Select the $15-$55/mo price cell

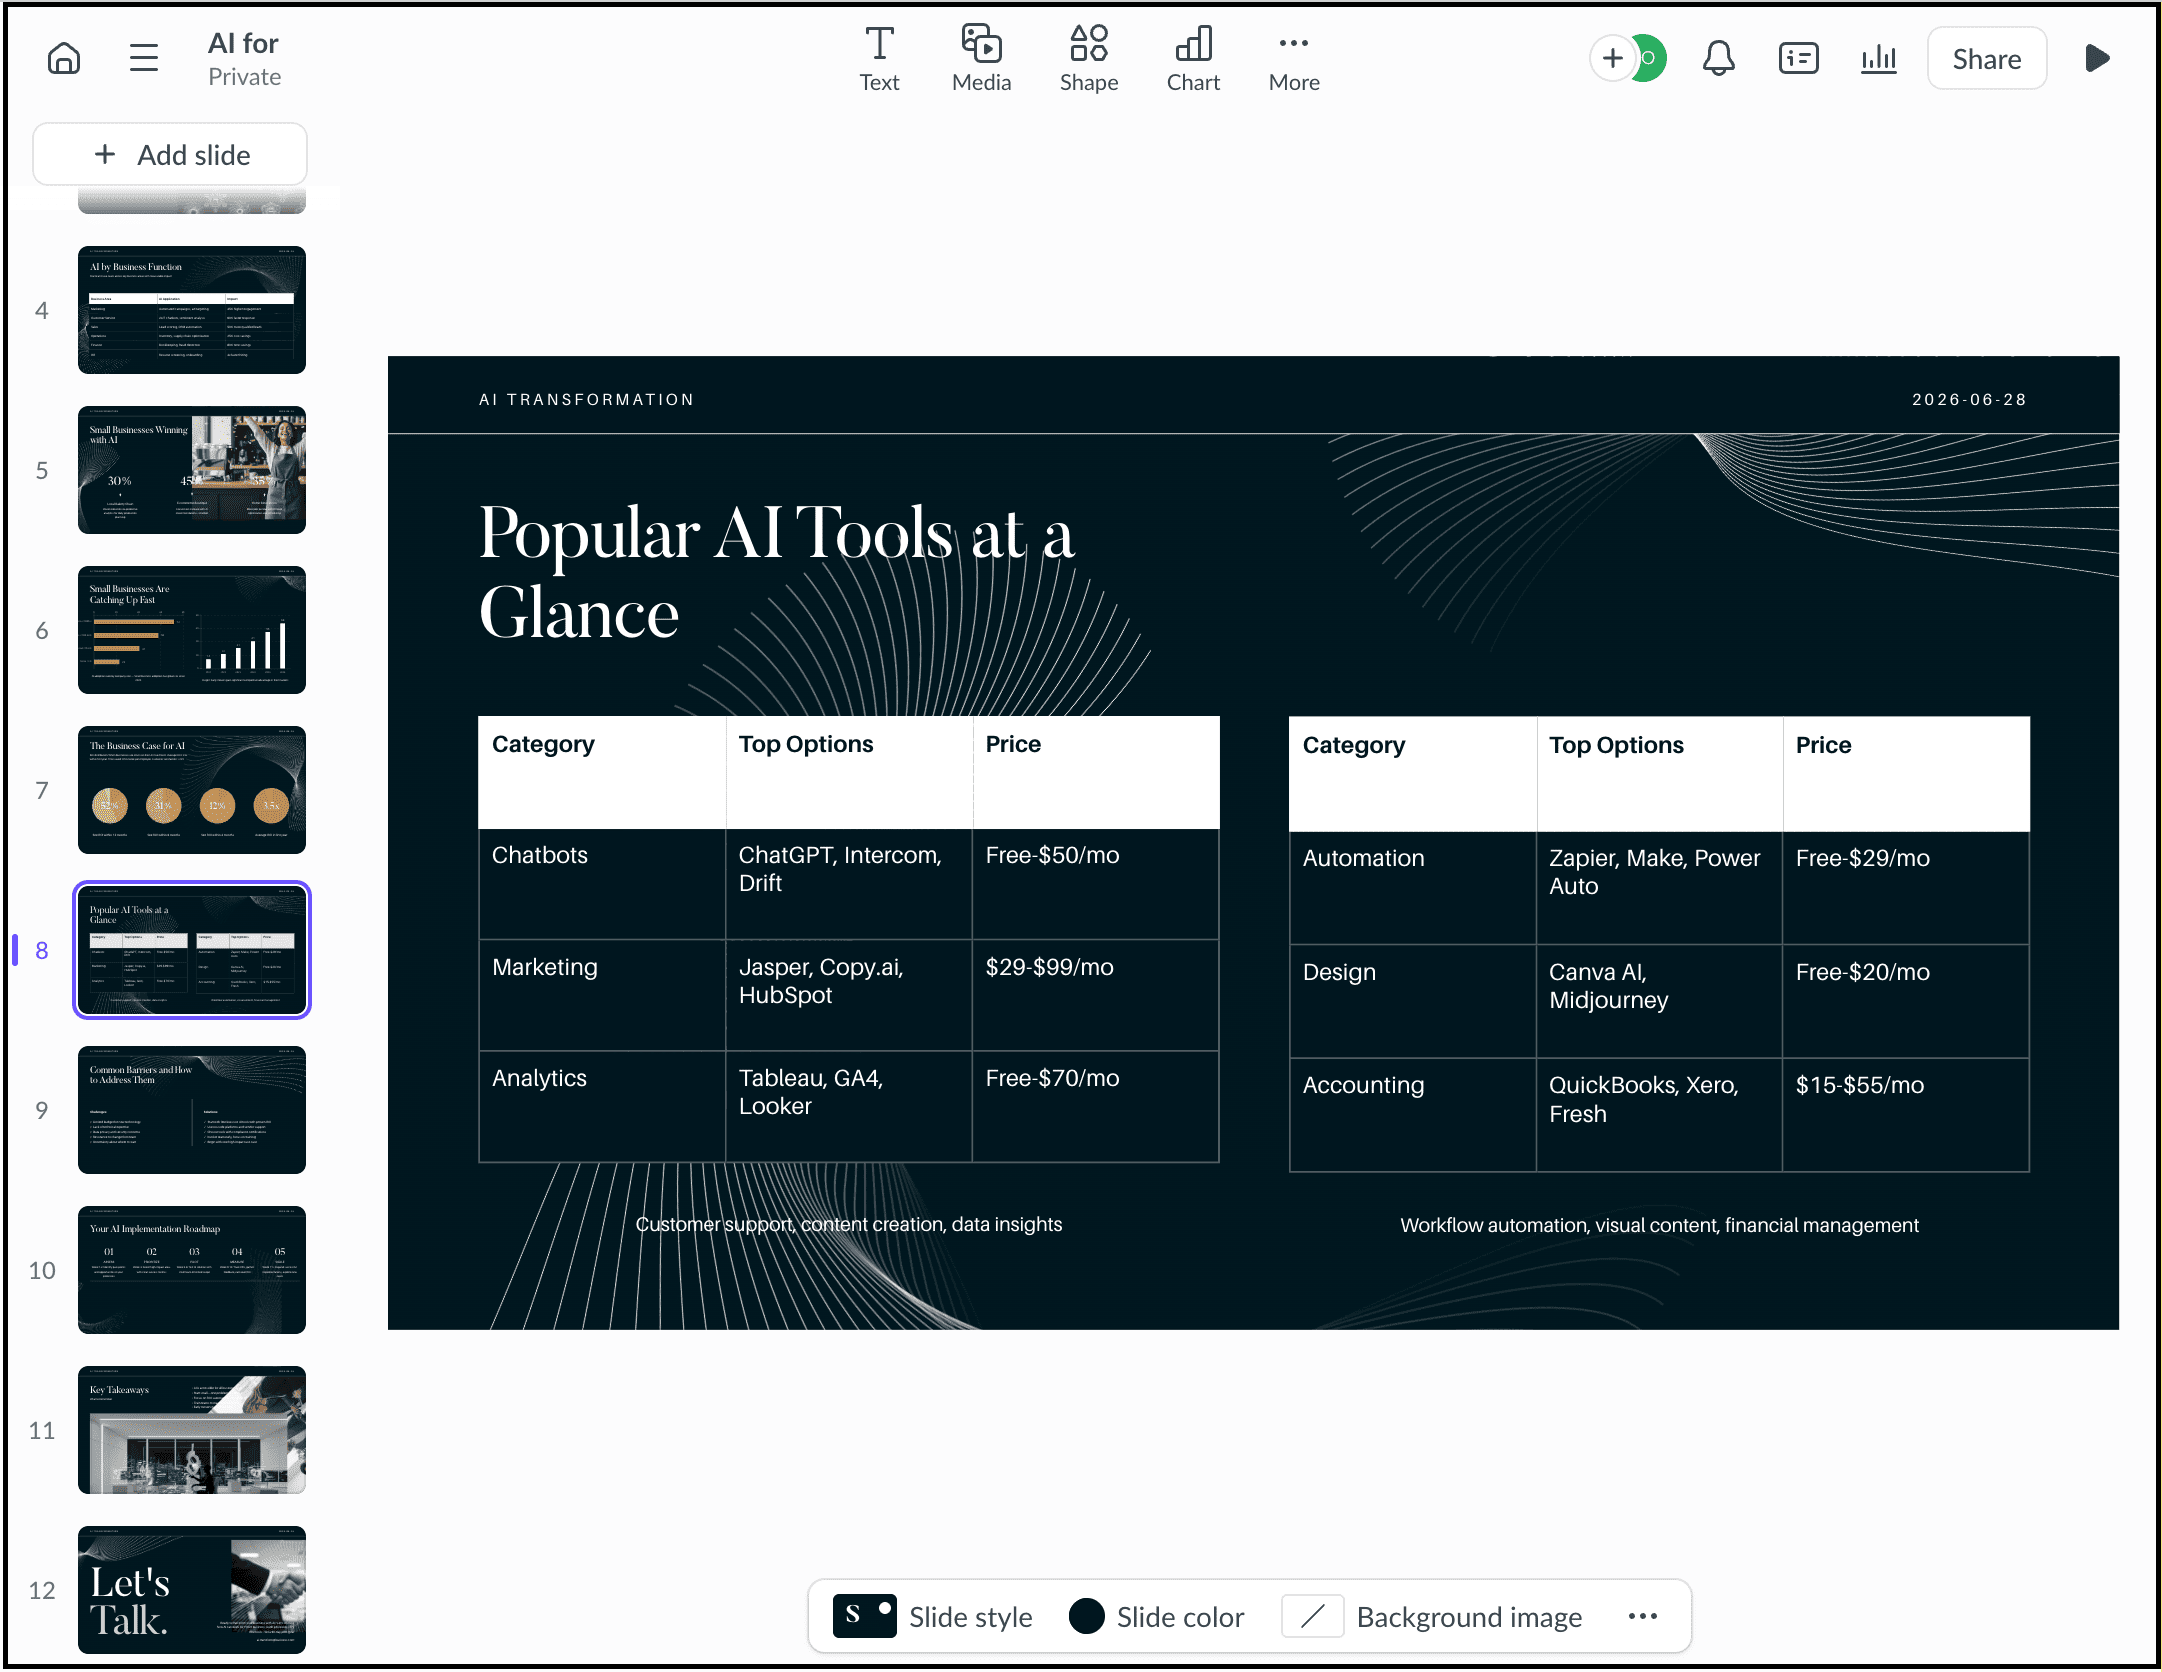1906,1115
